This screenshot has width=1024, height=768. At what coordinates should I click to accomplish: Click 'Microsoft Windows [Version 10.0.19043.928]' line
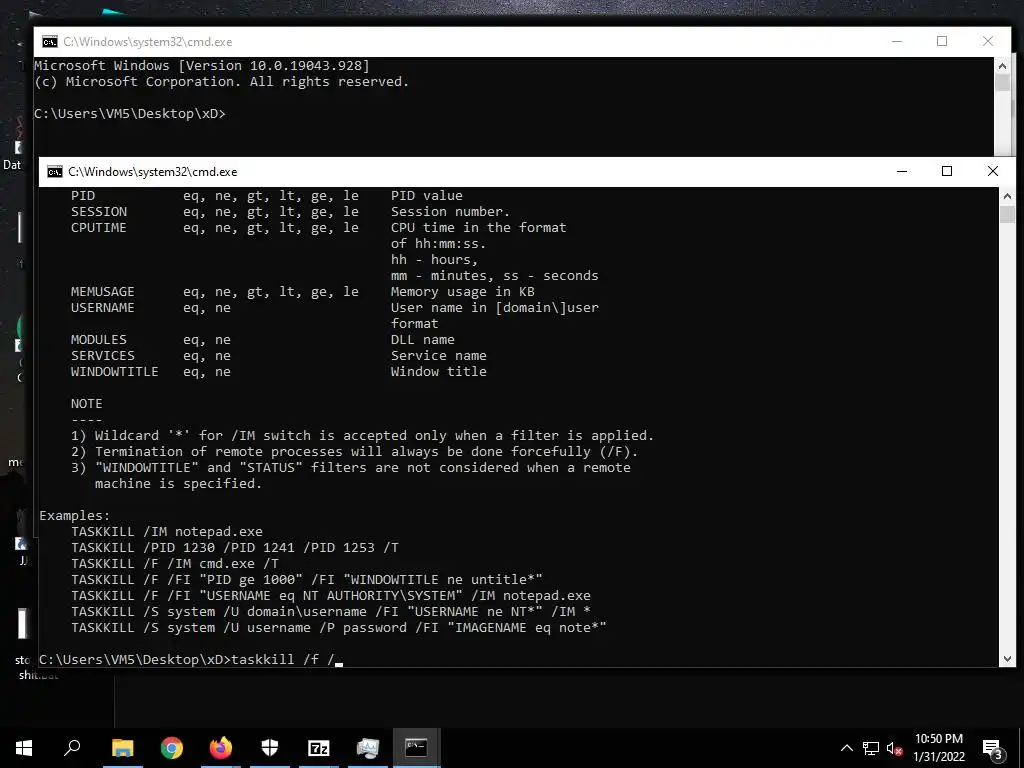coord(202,65)
